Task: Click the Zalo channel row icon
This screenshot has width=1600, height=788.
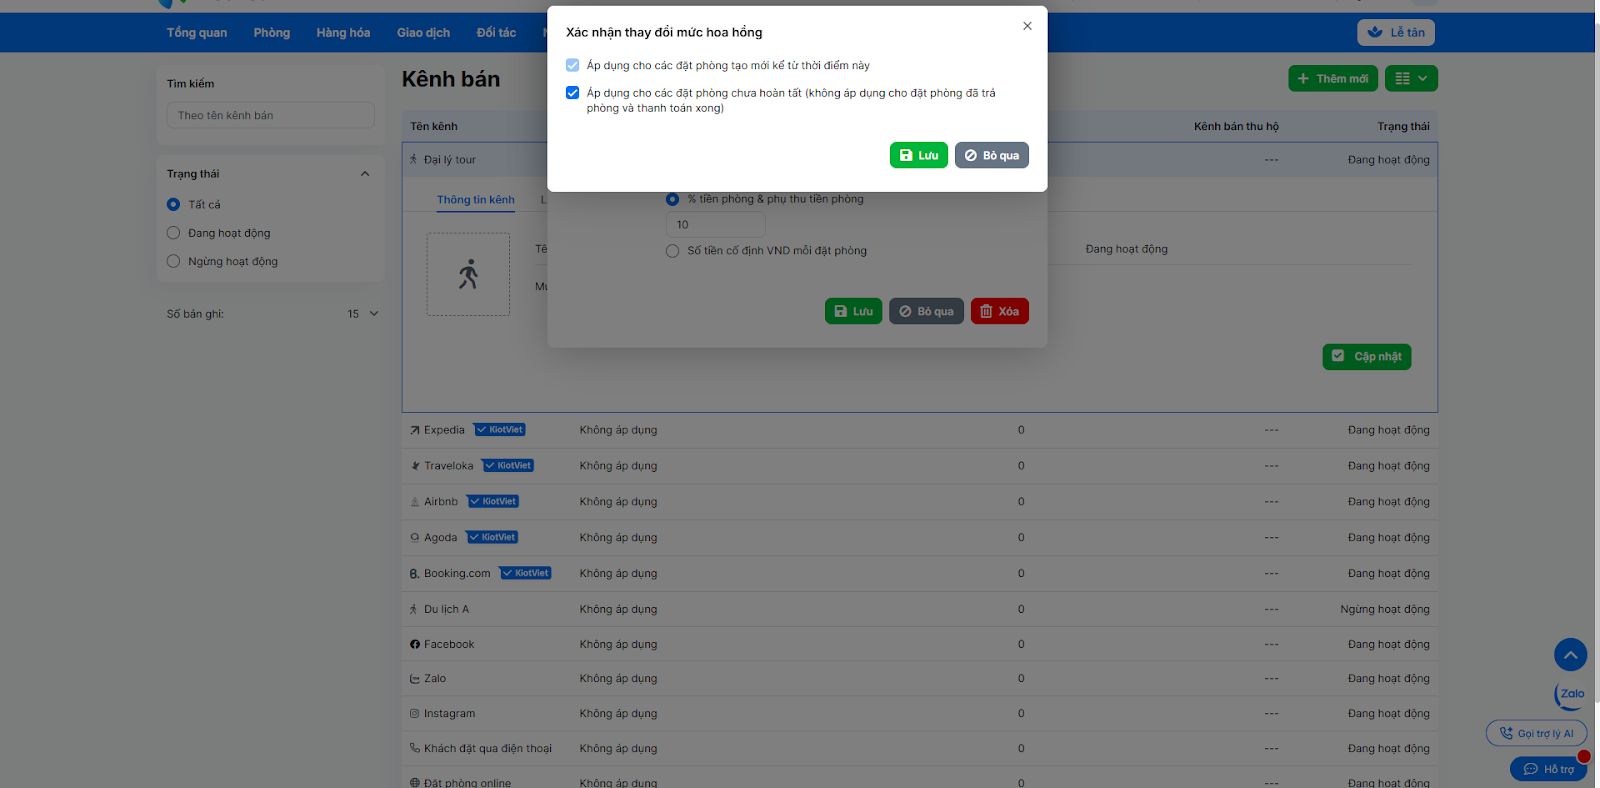Action: (x=415, y=679)
